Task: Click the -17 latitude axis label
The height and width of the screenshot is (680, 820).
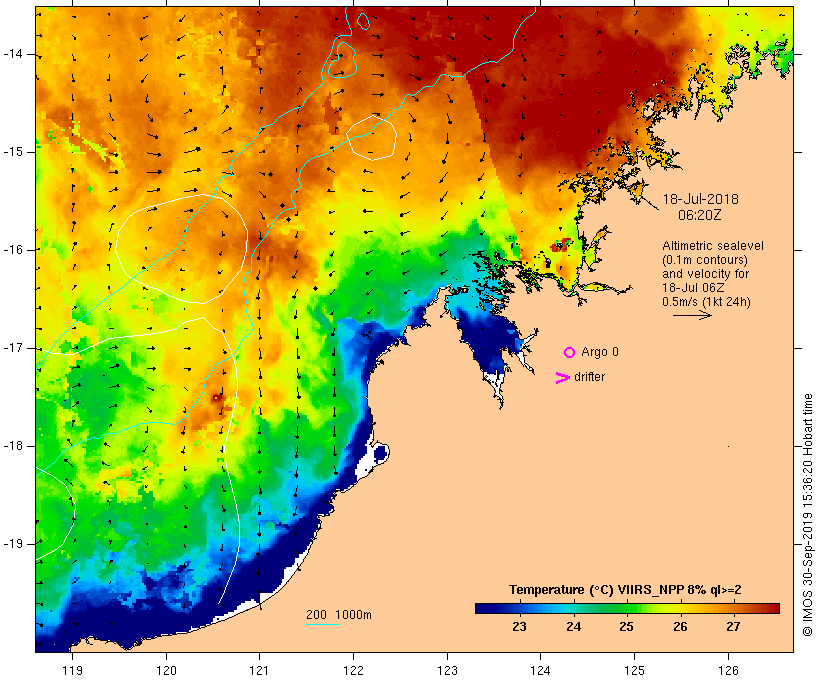Action: click(x=13, y=348)
